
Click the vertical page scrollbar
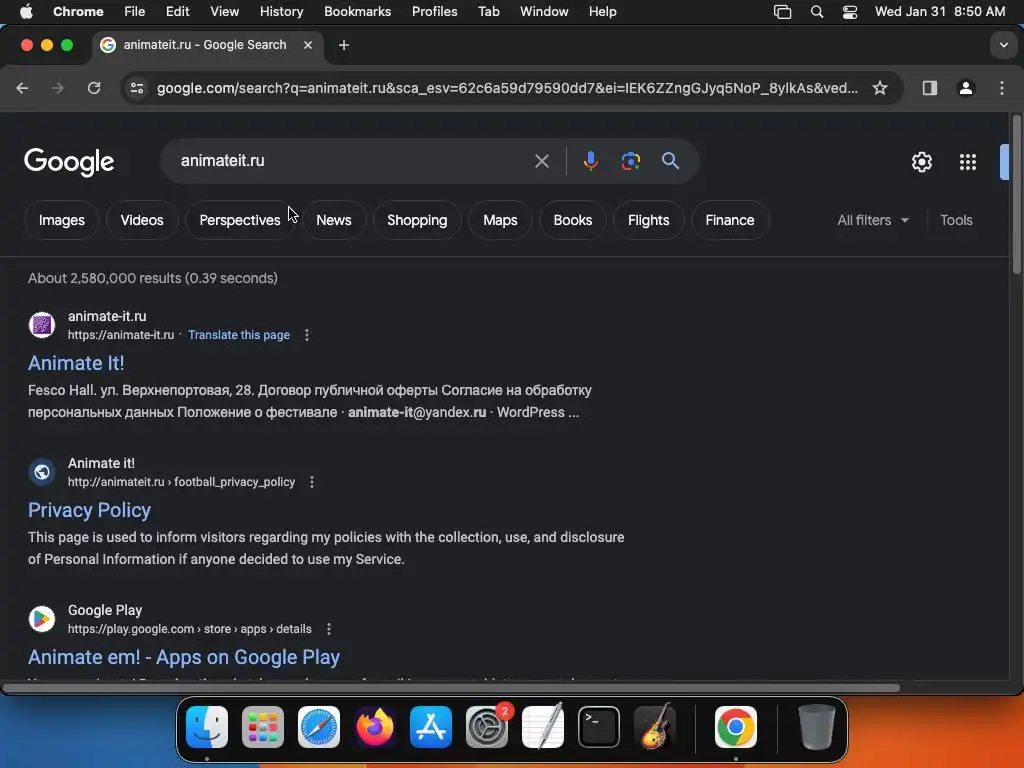[x=1016, y=196]
